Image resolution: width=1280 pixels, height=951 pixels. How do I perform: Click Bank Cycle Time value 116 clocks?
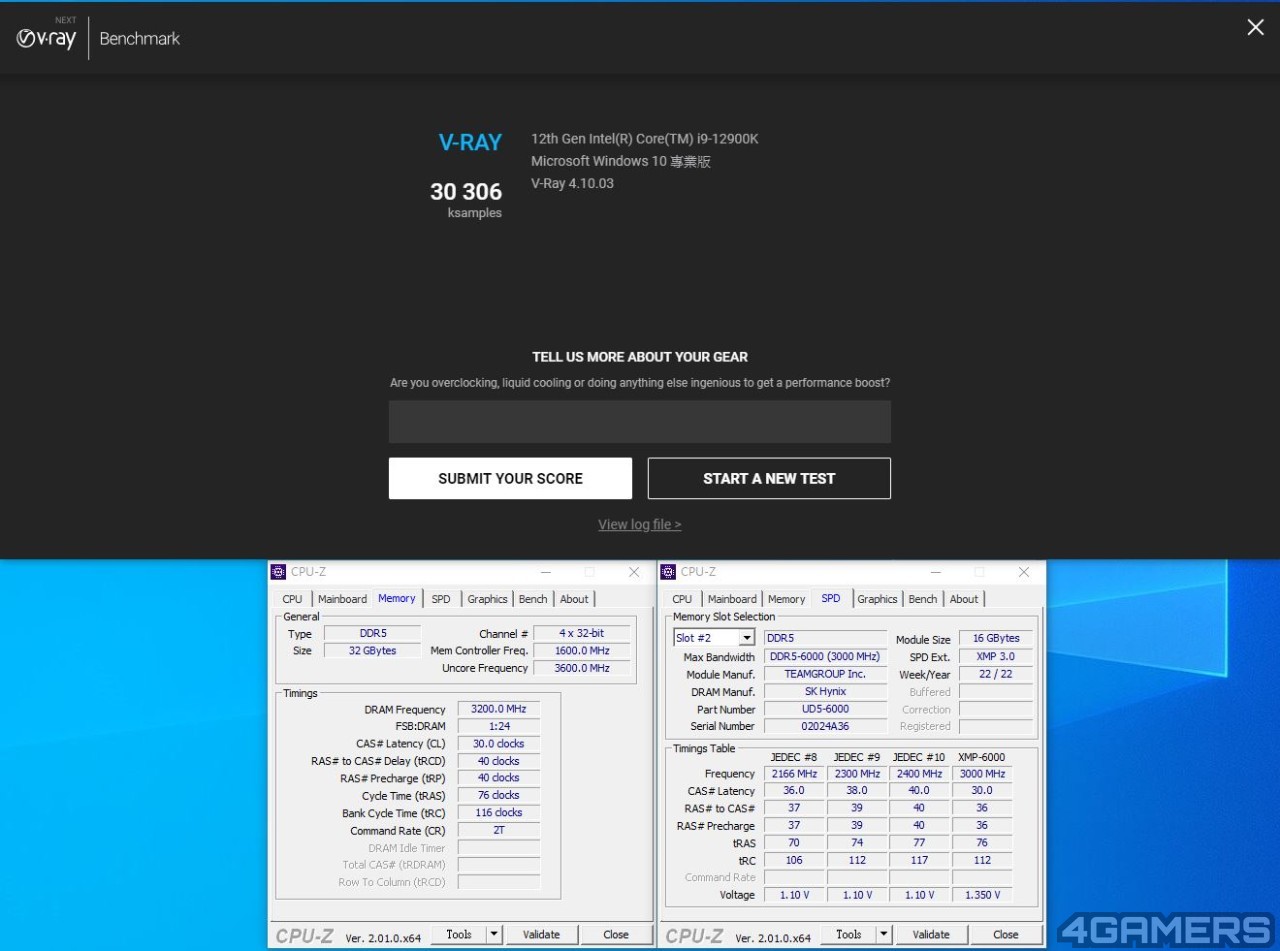click(499, 813)
